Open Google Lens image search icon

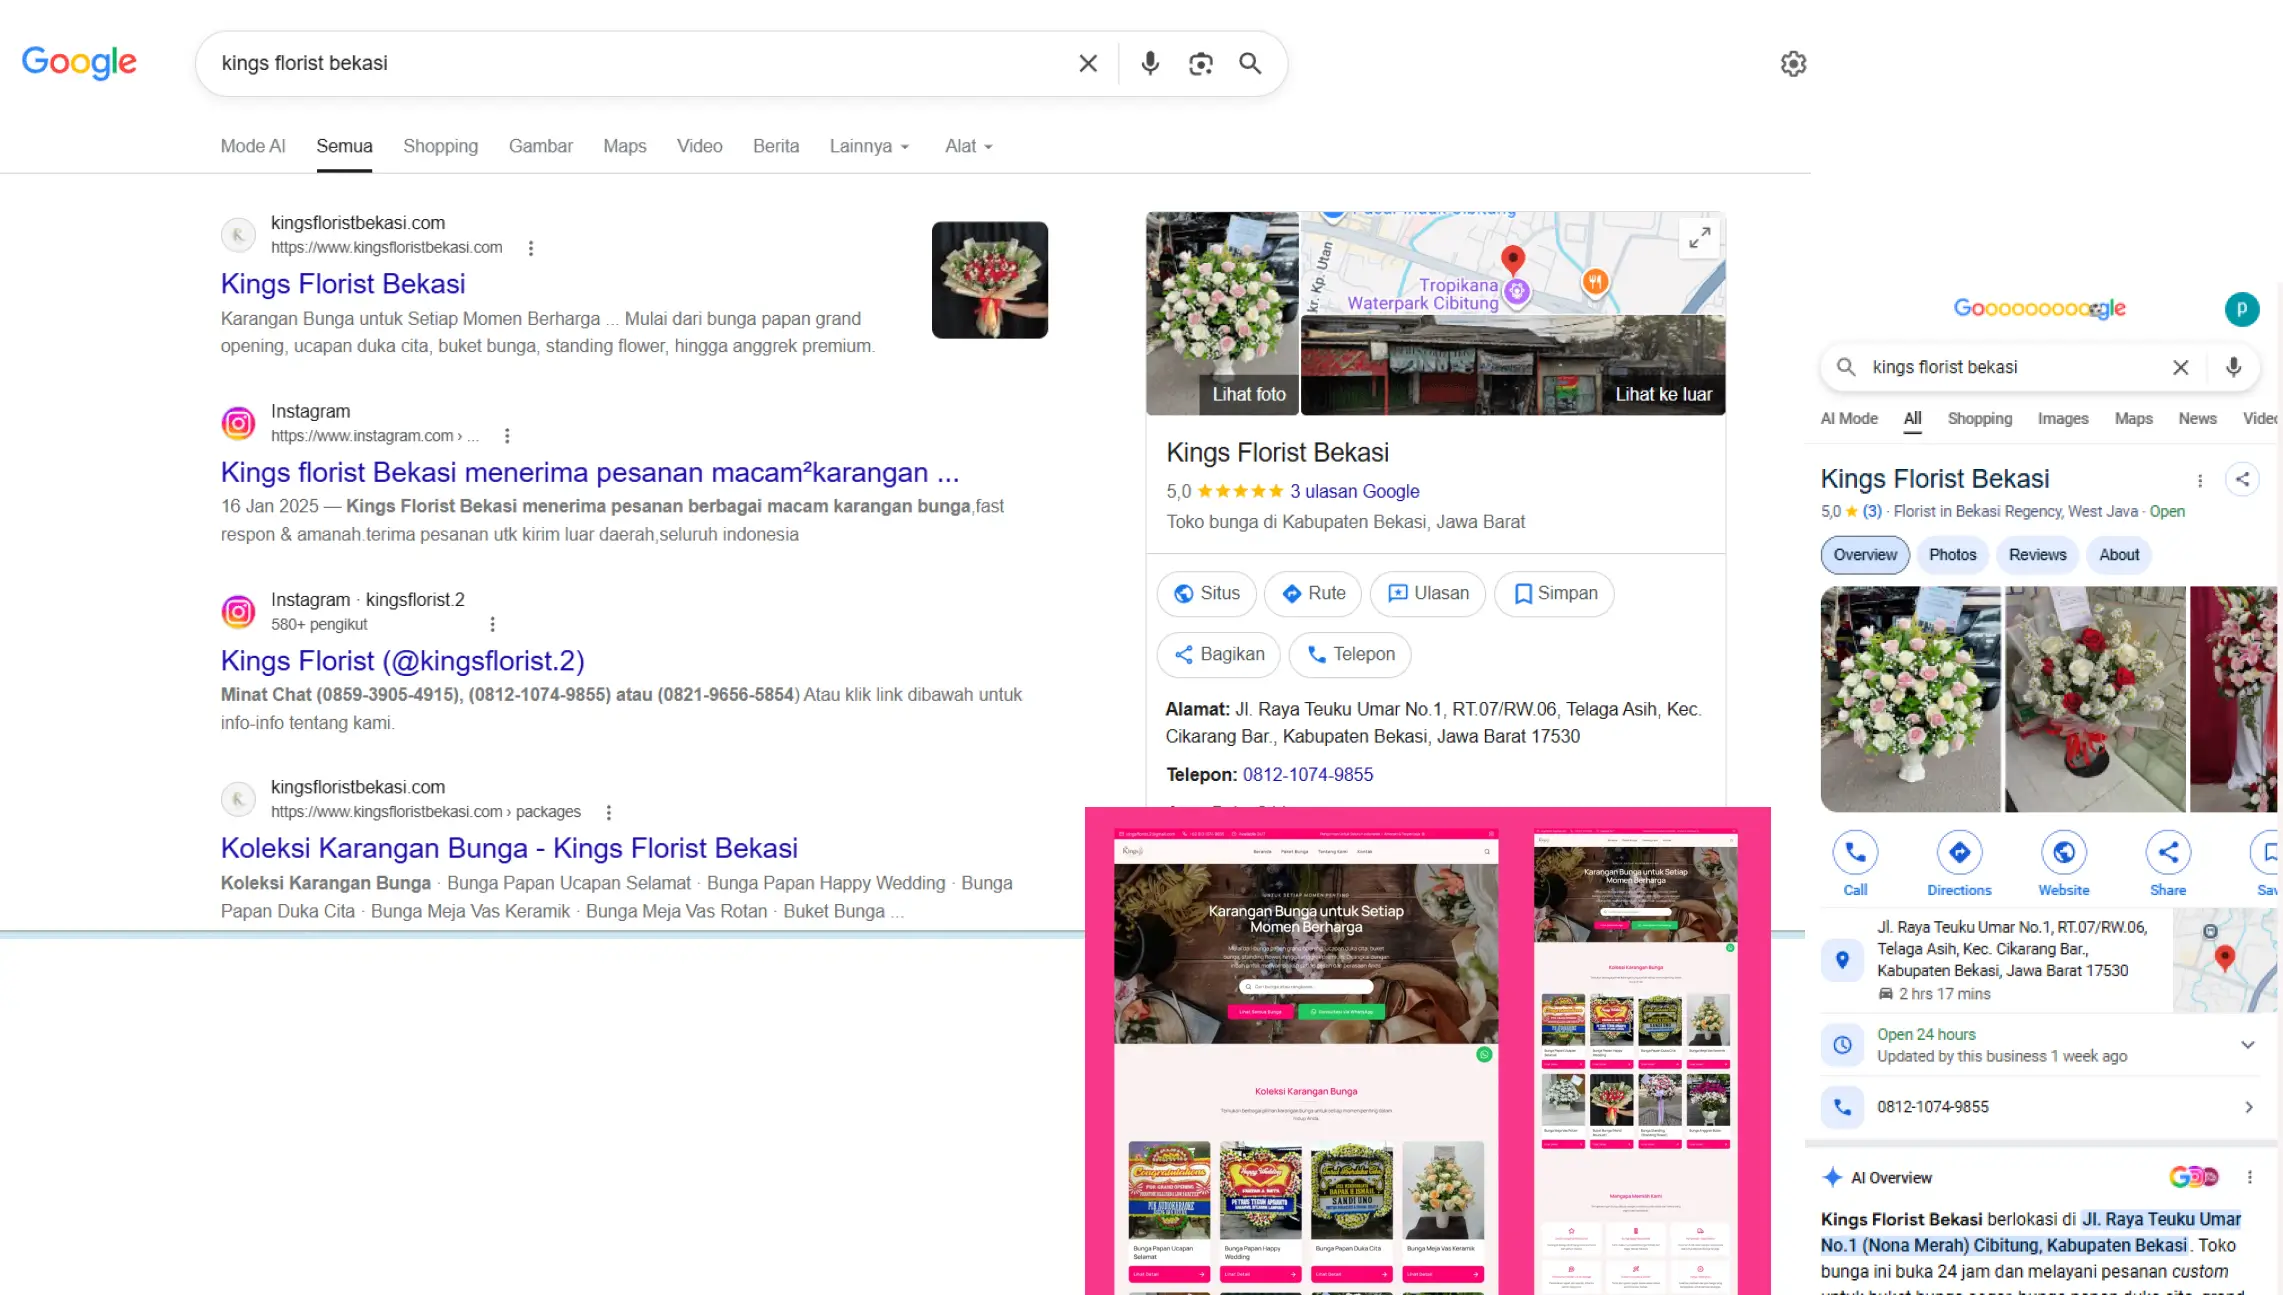pos(1200,64)
